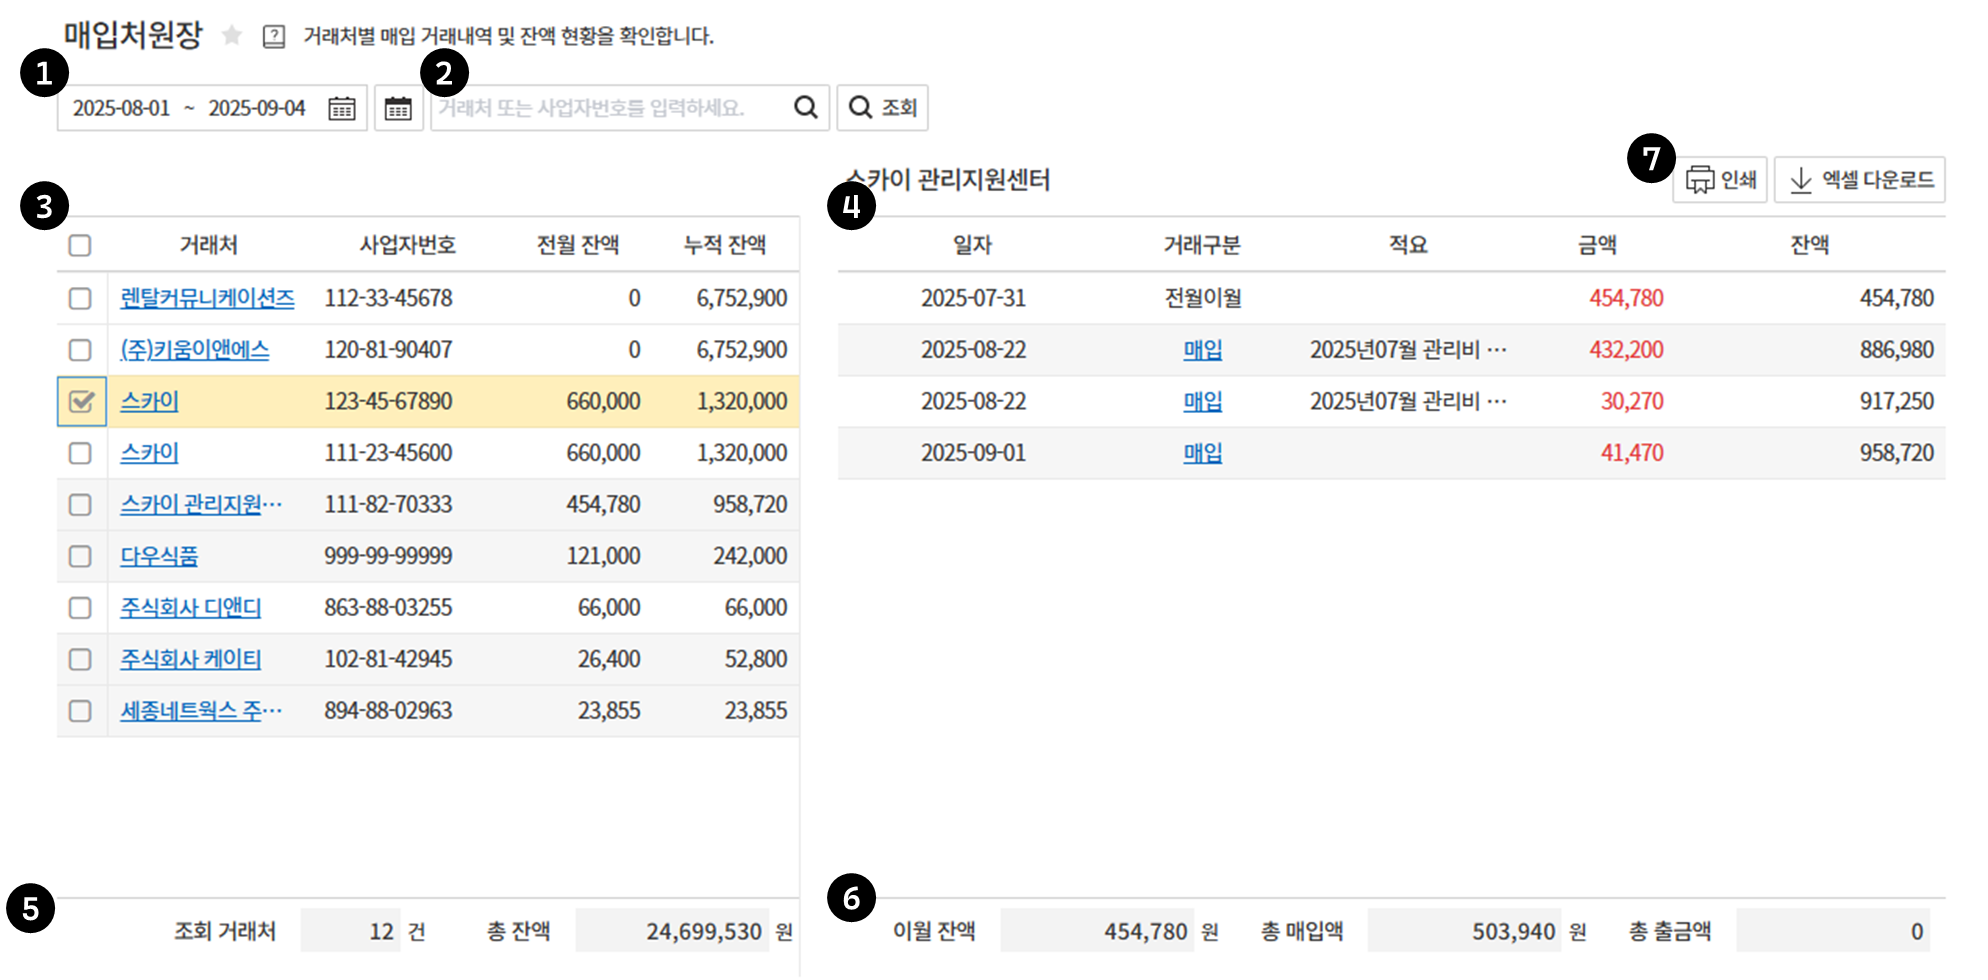This screenshot has width=1988, height=980.
Task: Uncheck the selected 스카이 row checkbox
Action: [81, 401]
